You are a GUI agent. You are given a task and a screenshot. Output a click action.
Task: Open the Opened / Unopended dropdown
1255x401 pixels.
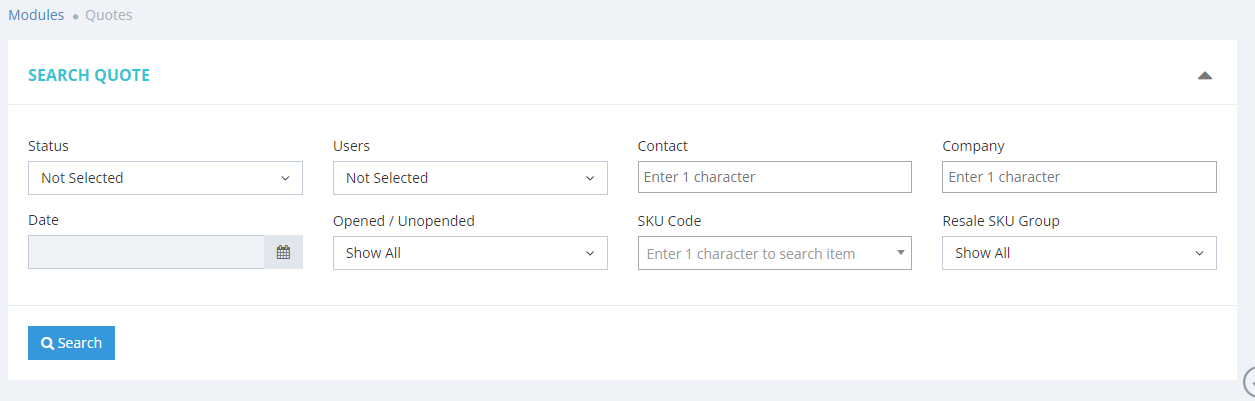470,253
